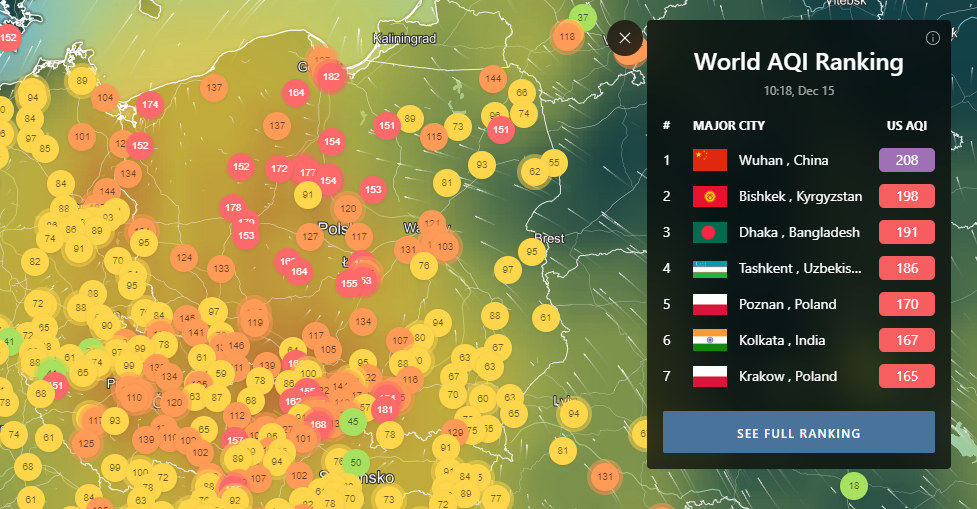Viewport: 977px width, 509px height.
Task: Open the orange 115 station marker
Action: pos(434,136)
